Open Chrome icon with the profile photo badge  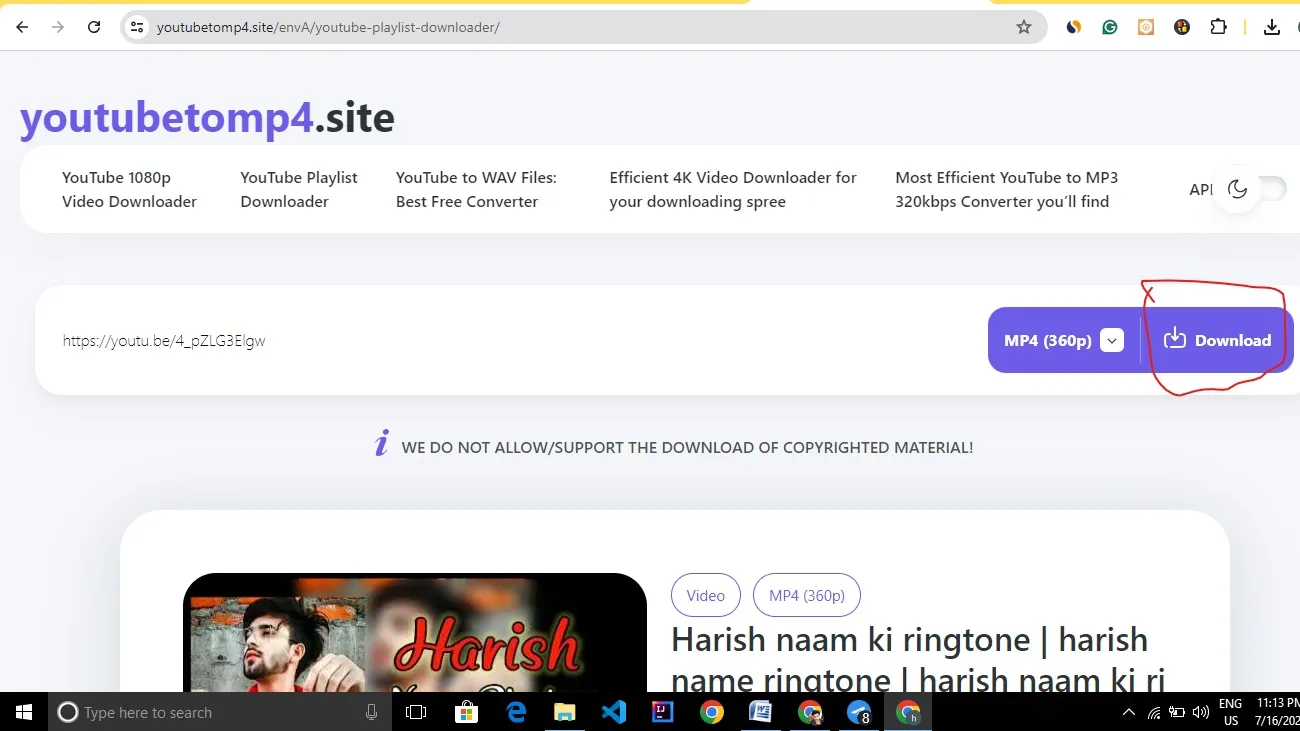[x=810, y=712]
